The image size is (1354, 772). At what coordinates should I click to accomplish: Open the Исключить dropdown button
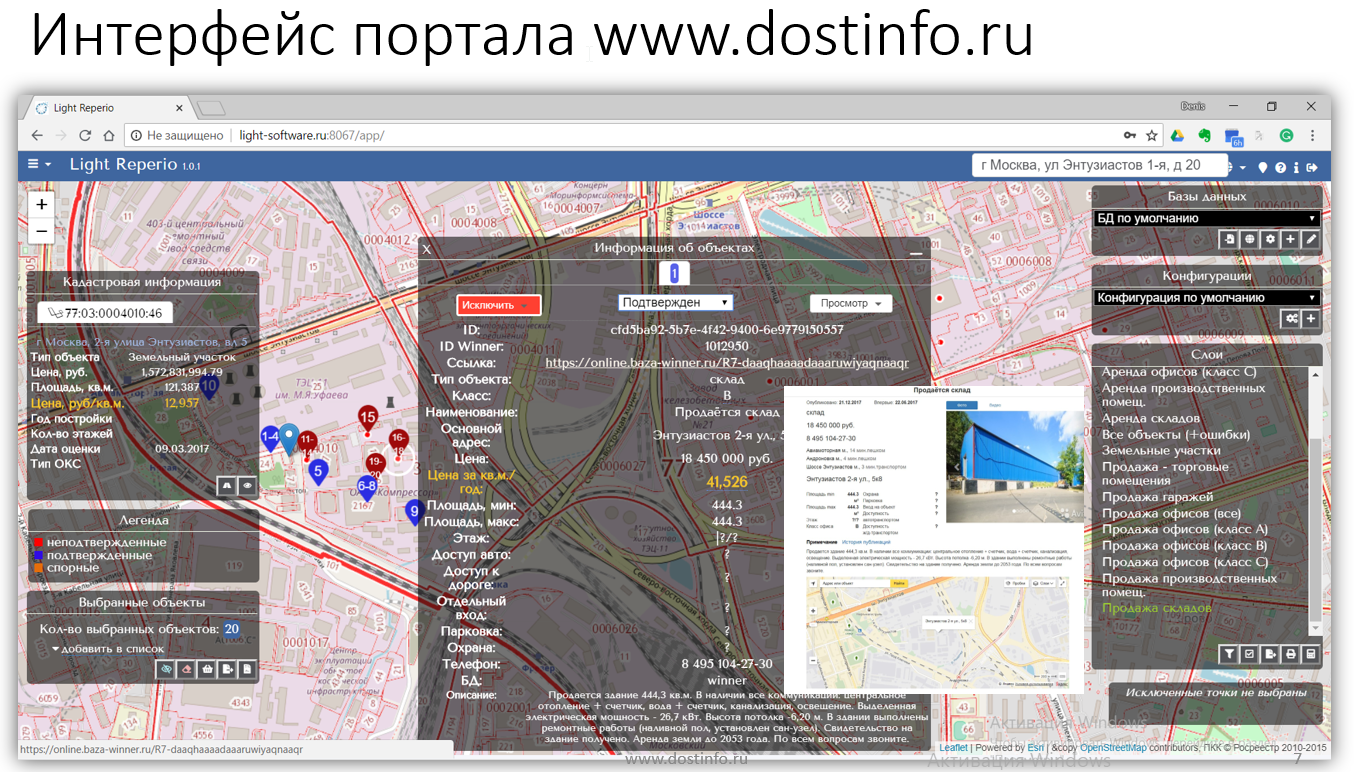click(x=499, y=305)
